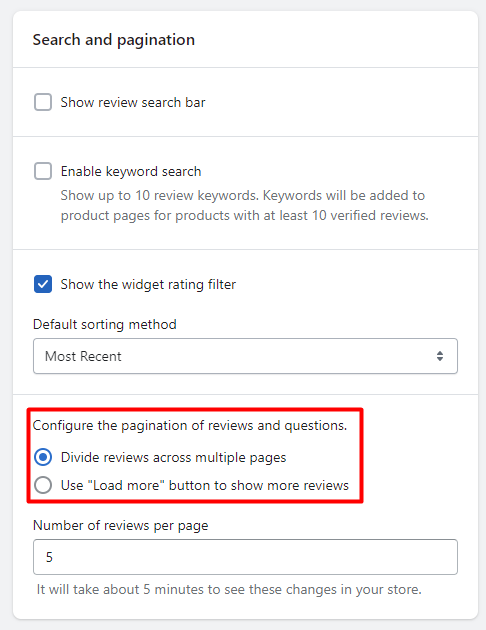Tick the Enable keyword search checkbox
Viewport: 486px width, 630px height.
click(43, 171)
